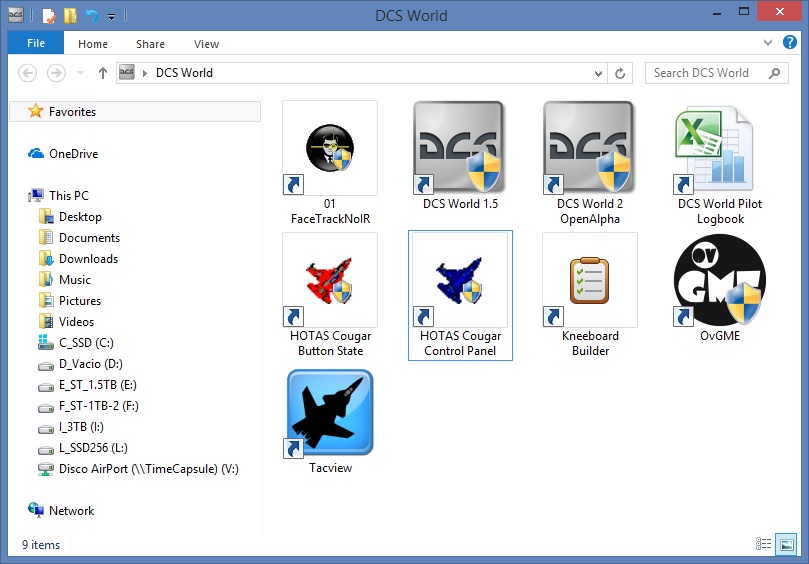Open the address bar history dropdown
Screen dimensions: 809x564
tap(598, 73)
